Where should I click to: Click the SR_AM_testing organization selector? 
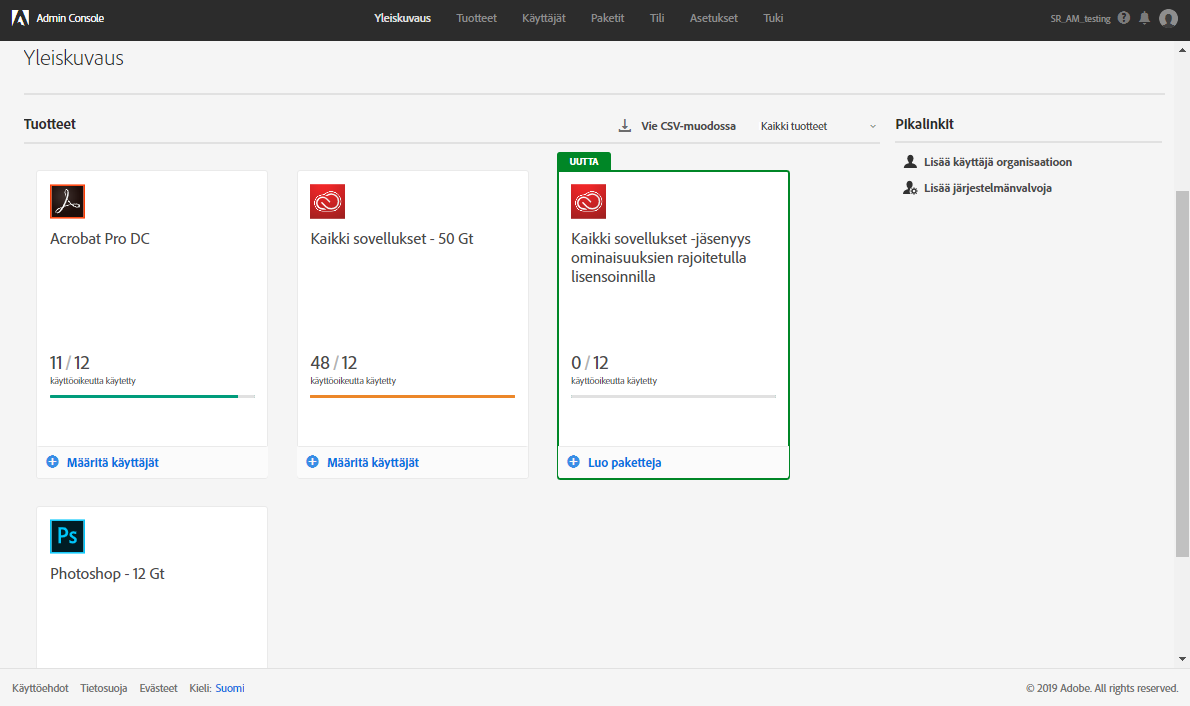[x=1082, y=17]
